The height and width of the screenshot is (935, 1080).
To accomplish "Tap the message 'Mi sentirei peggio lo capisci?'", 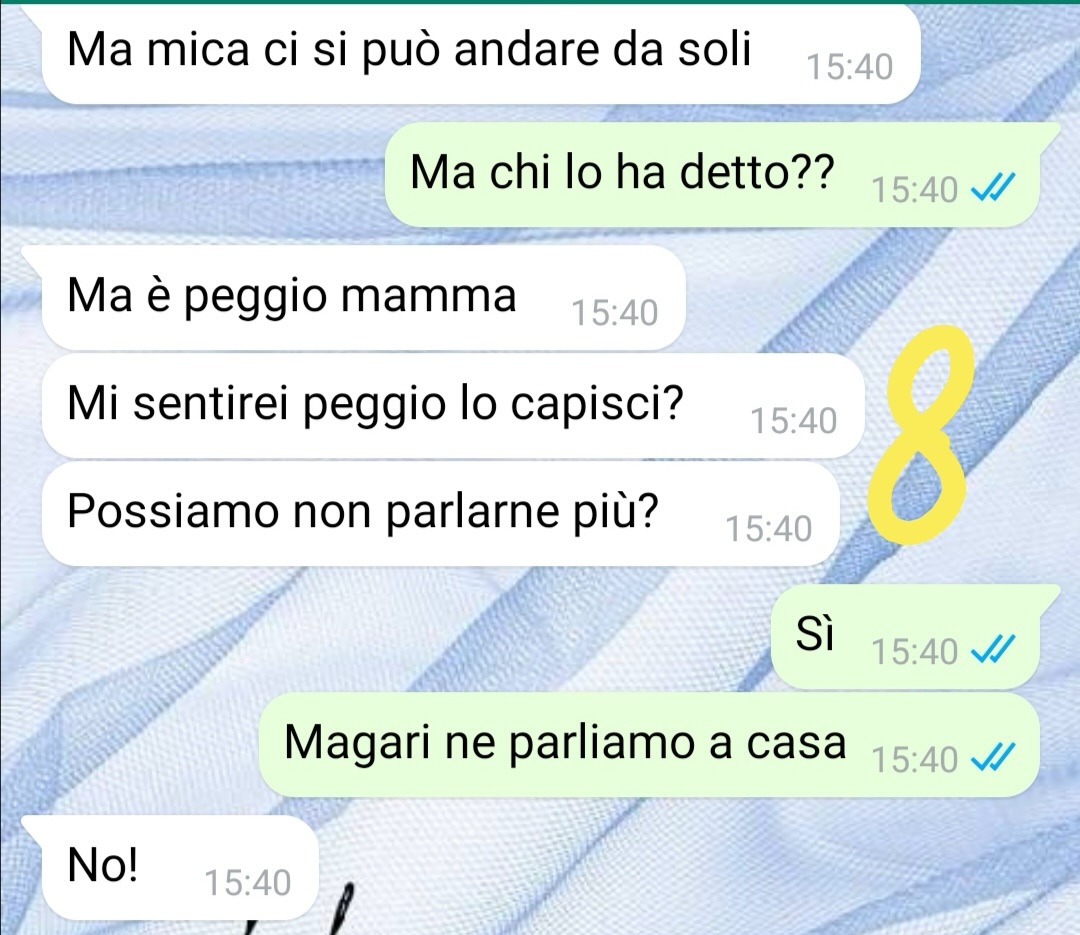I will pos(453,406).
